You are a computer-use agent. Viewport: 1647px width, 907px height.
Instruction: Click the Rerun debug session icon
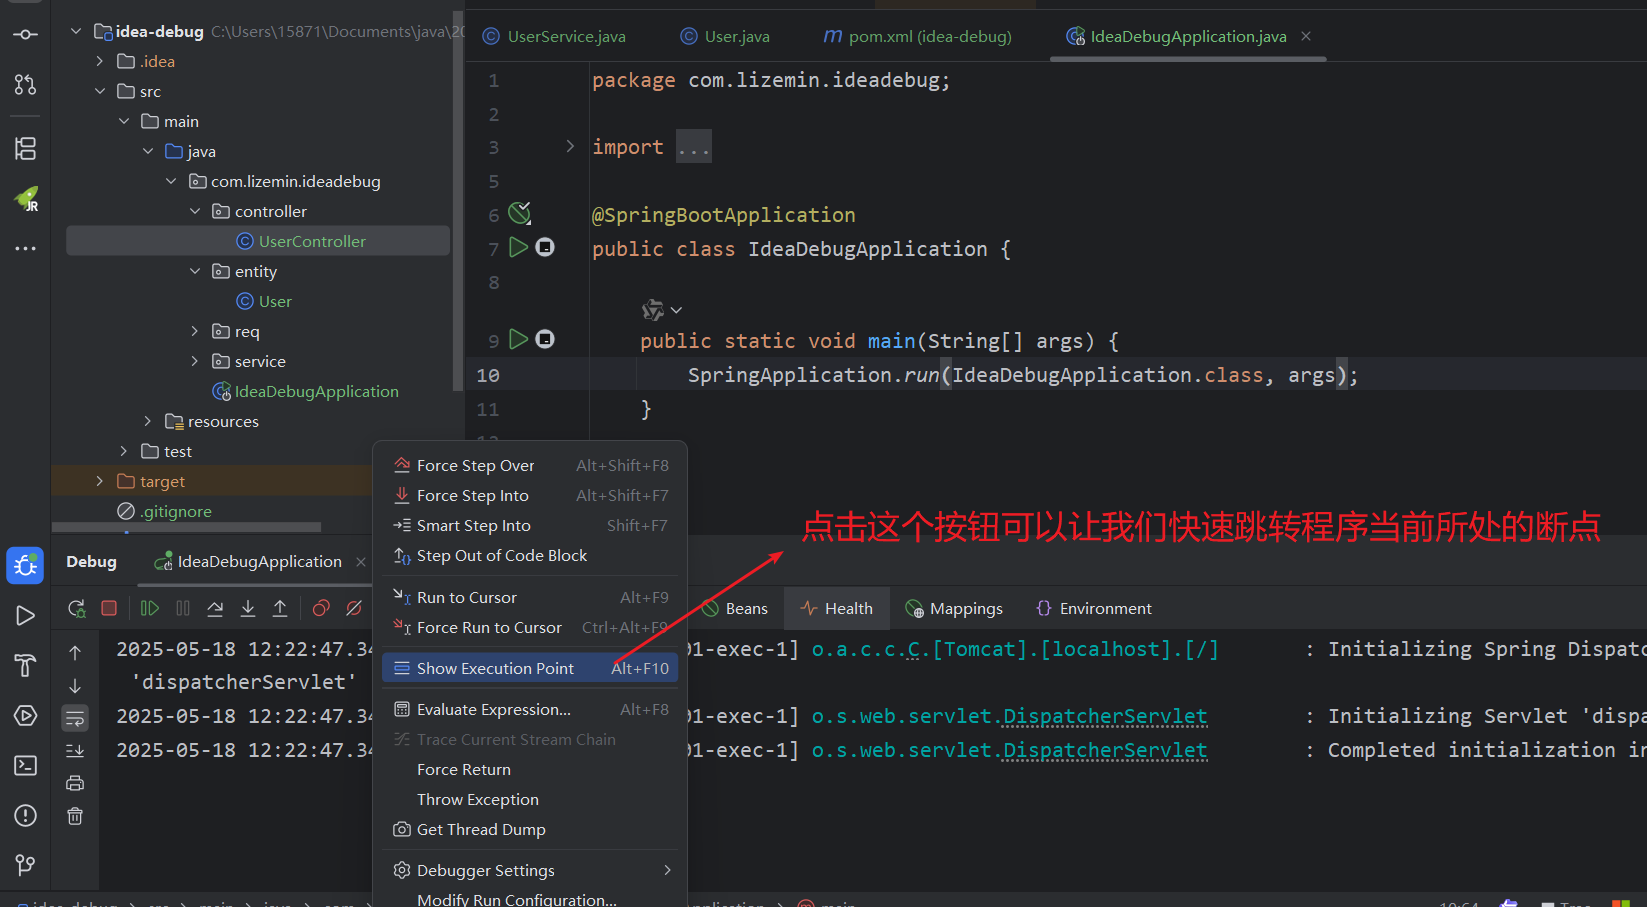(x=76, y=608)
